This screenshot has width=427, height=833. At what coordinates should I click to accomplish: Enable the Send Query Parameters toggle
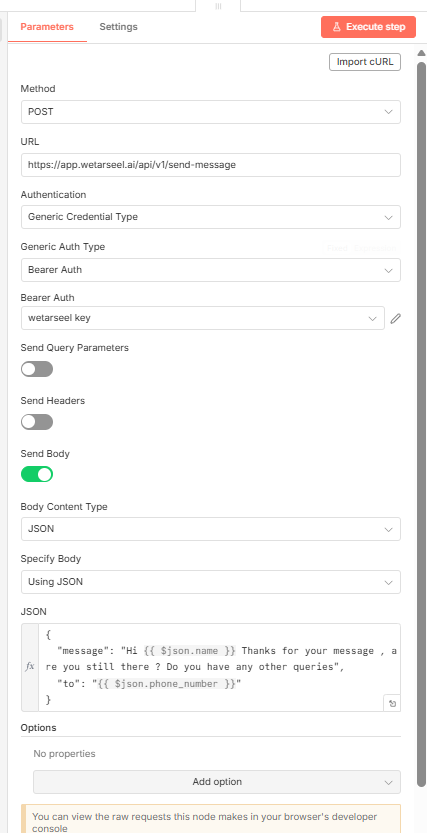[37, 369]
